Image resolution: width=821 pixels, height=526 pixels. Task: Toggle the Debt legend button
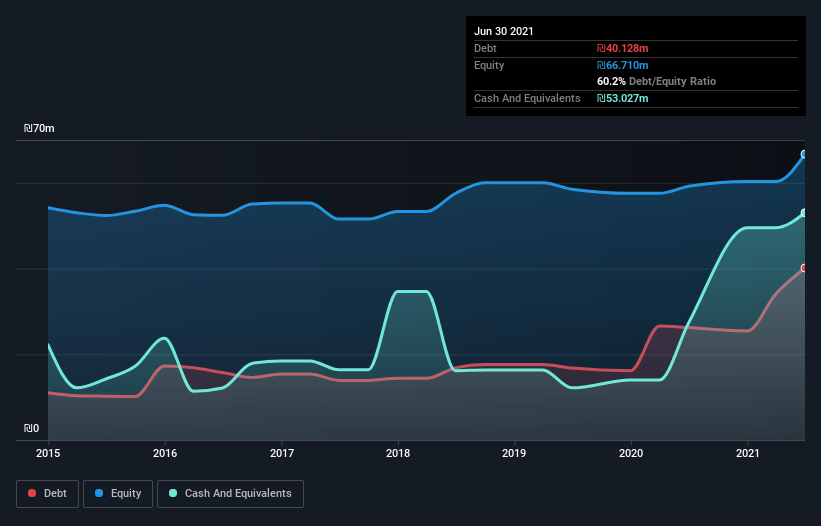click(47, 494)
